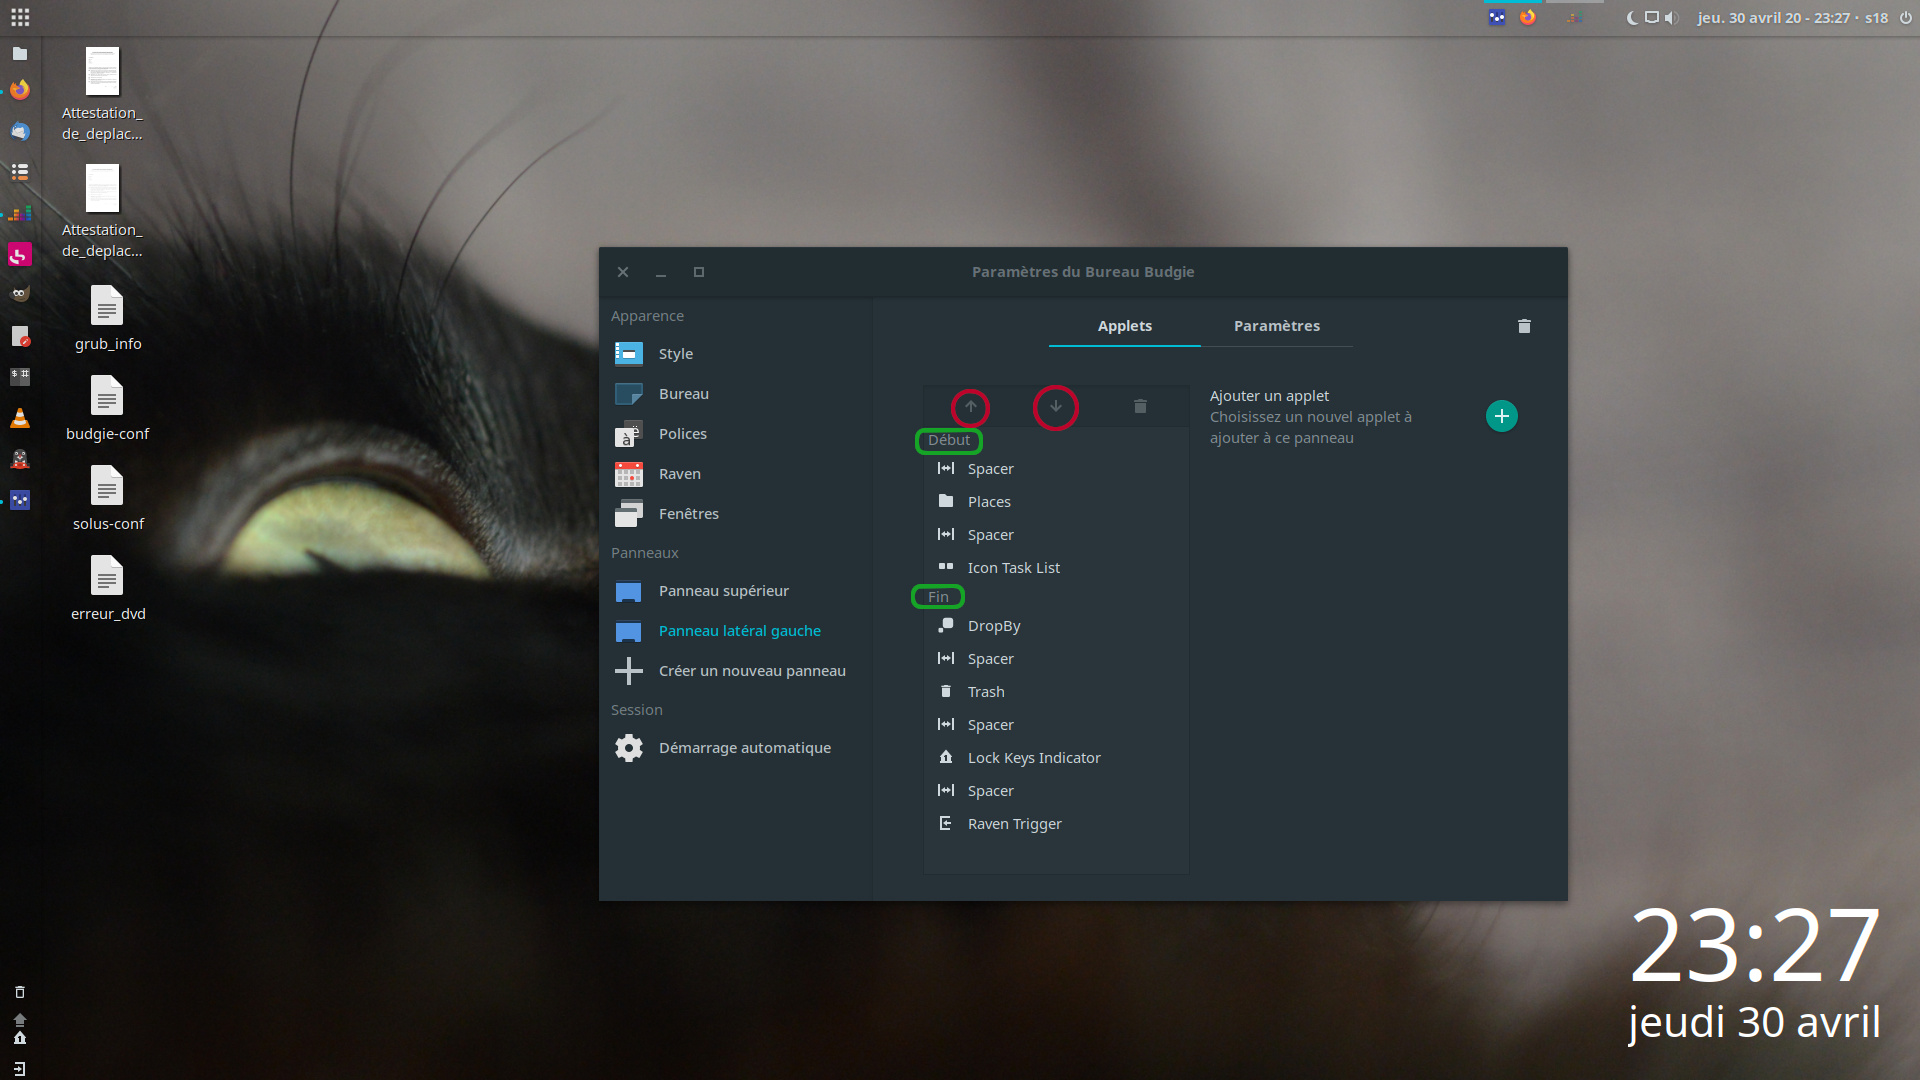This screenshot has height=1080, width=1920.
Task: Click the green add applet plus button
Action: (1501, 416)
